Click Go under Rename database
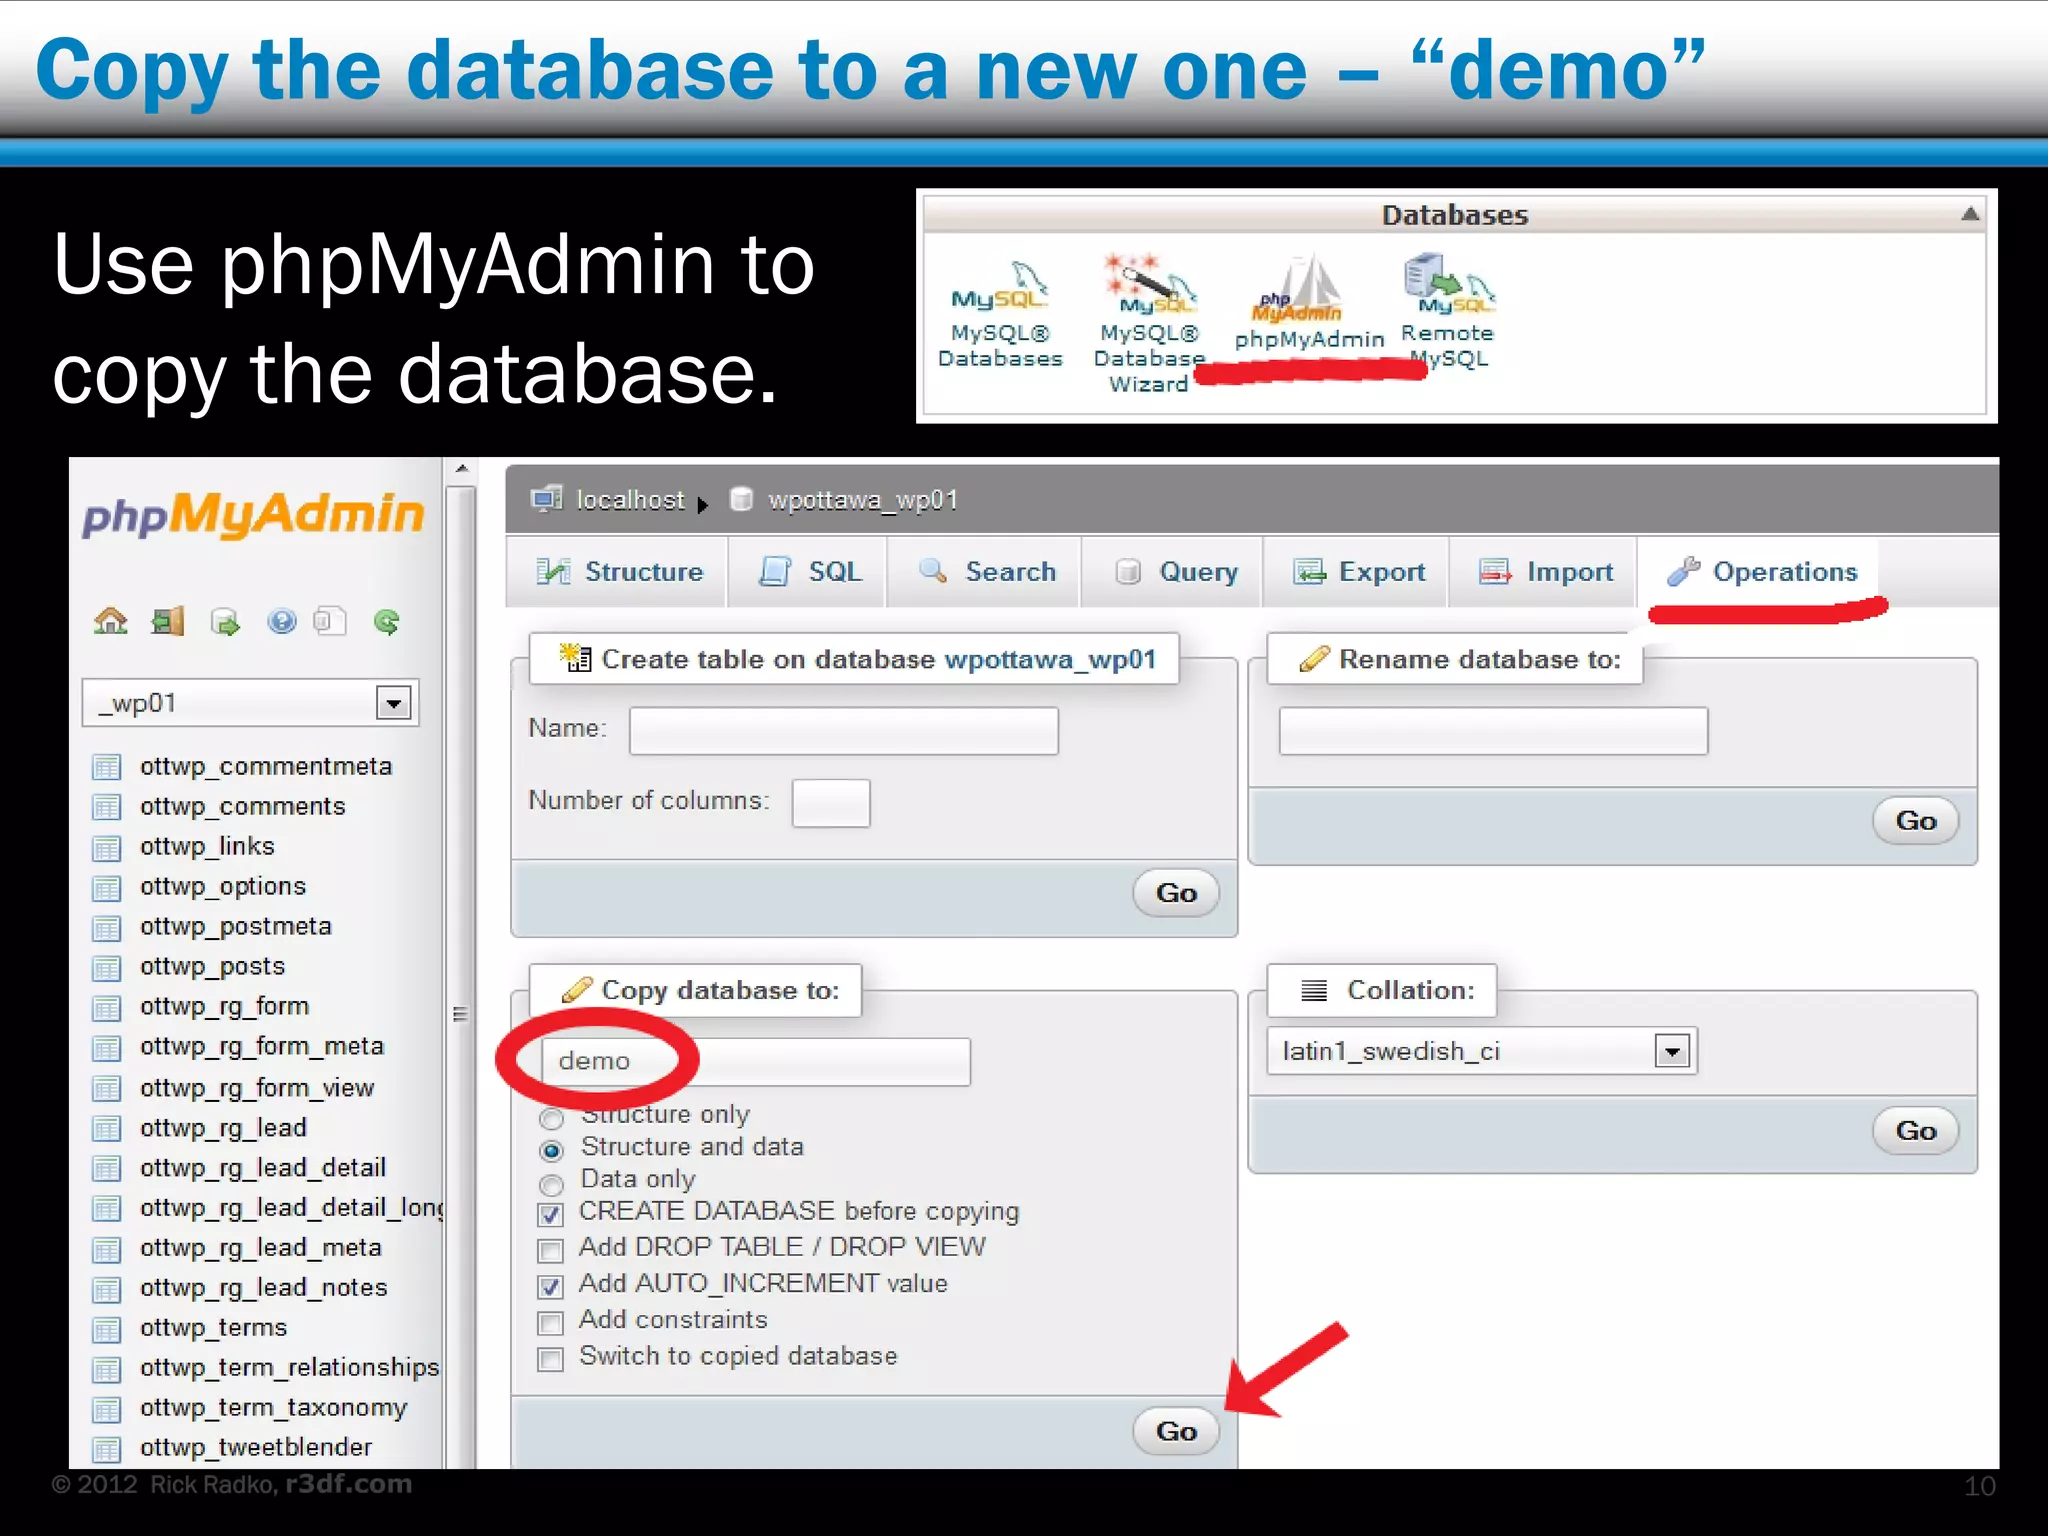The image size is (2048, 1536). pyautogui.click(x=1915, y=821)
